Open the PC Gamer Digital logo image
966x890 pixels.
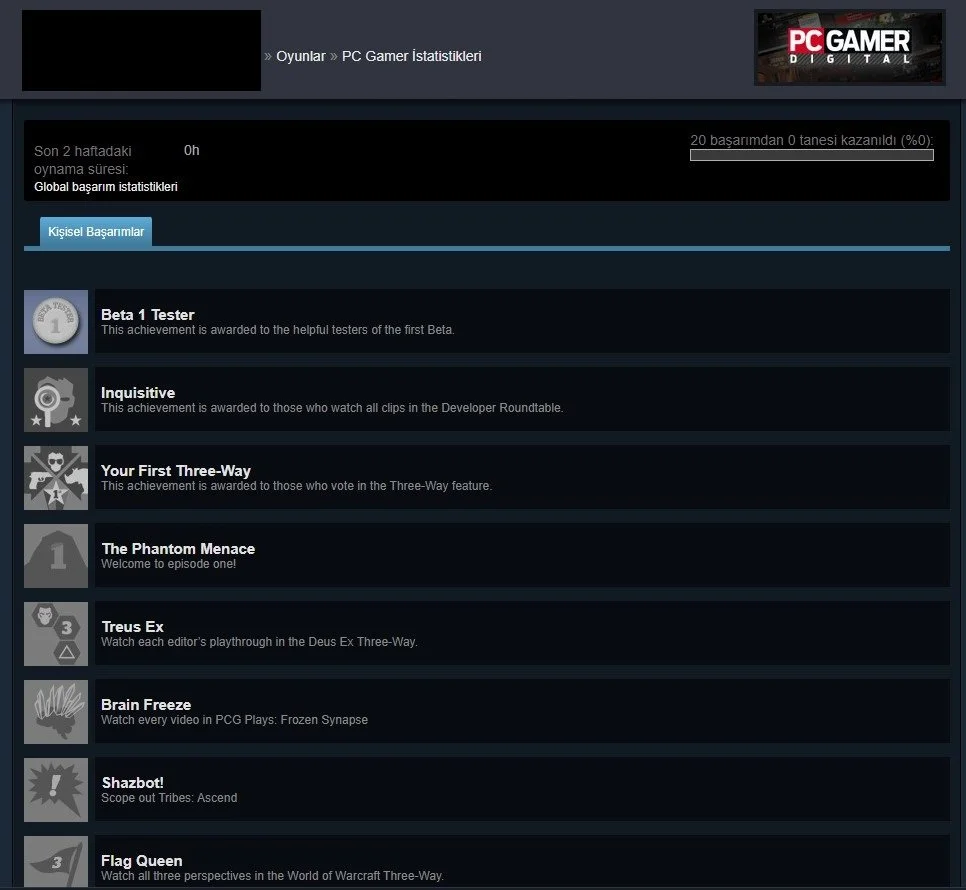[850, 47]
